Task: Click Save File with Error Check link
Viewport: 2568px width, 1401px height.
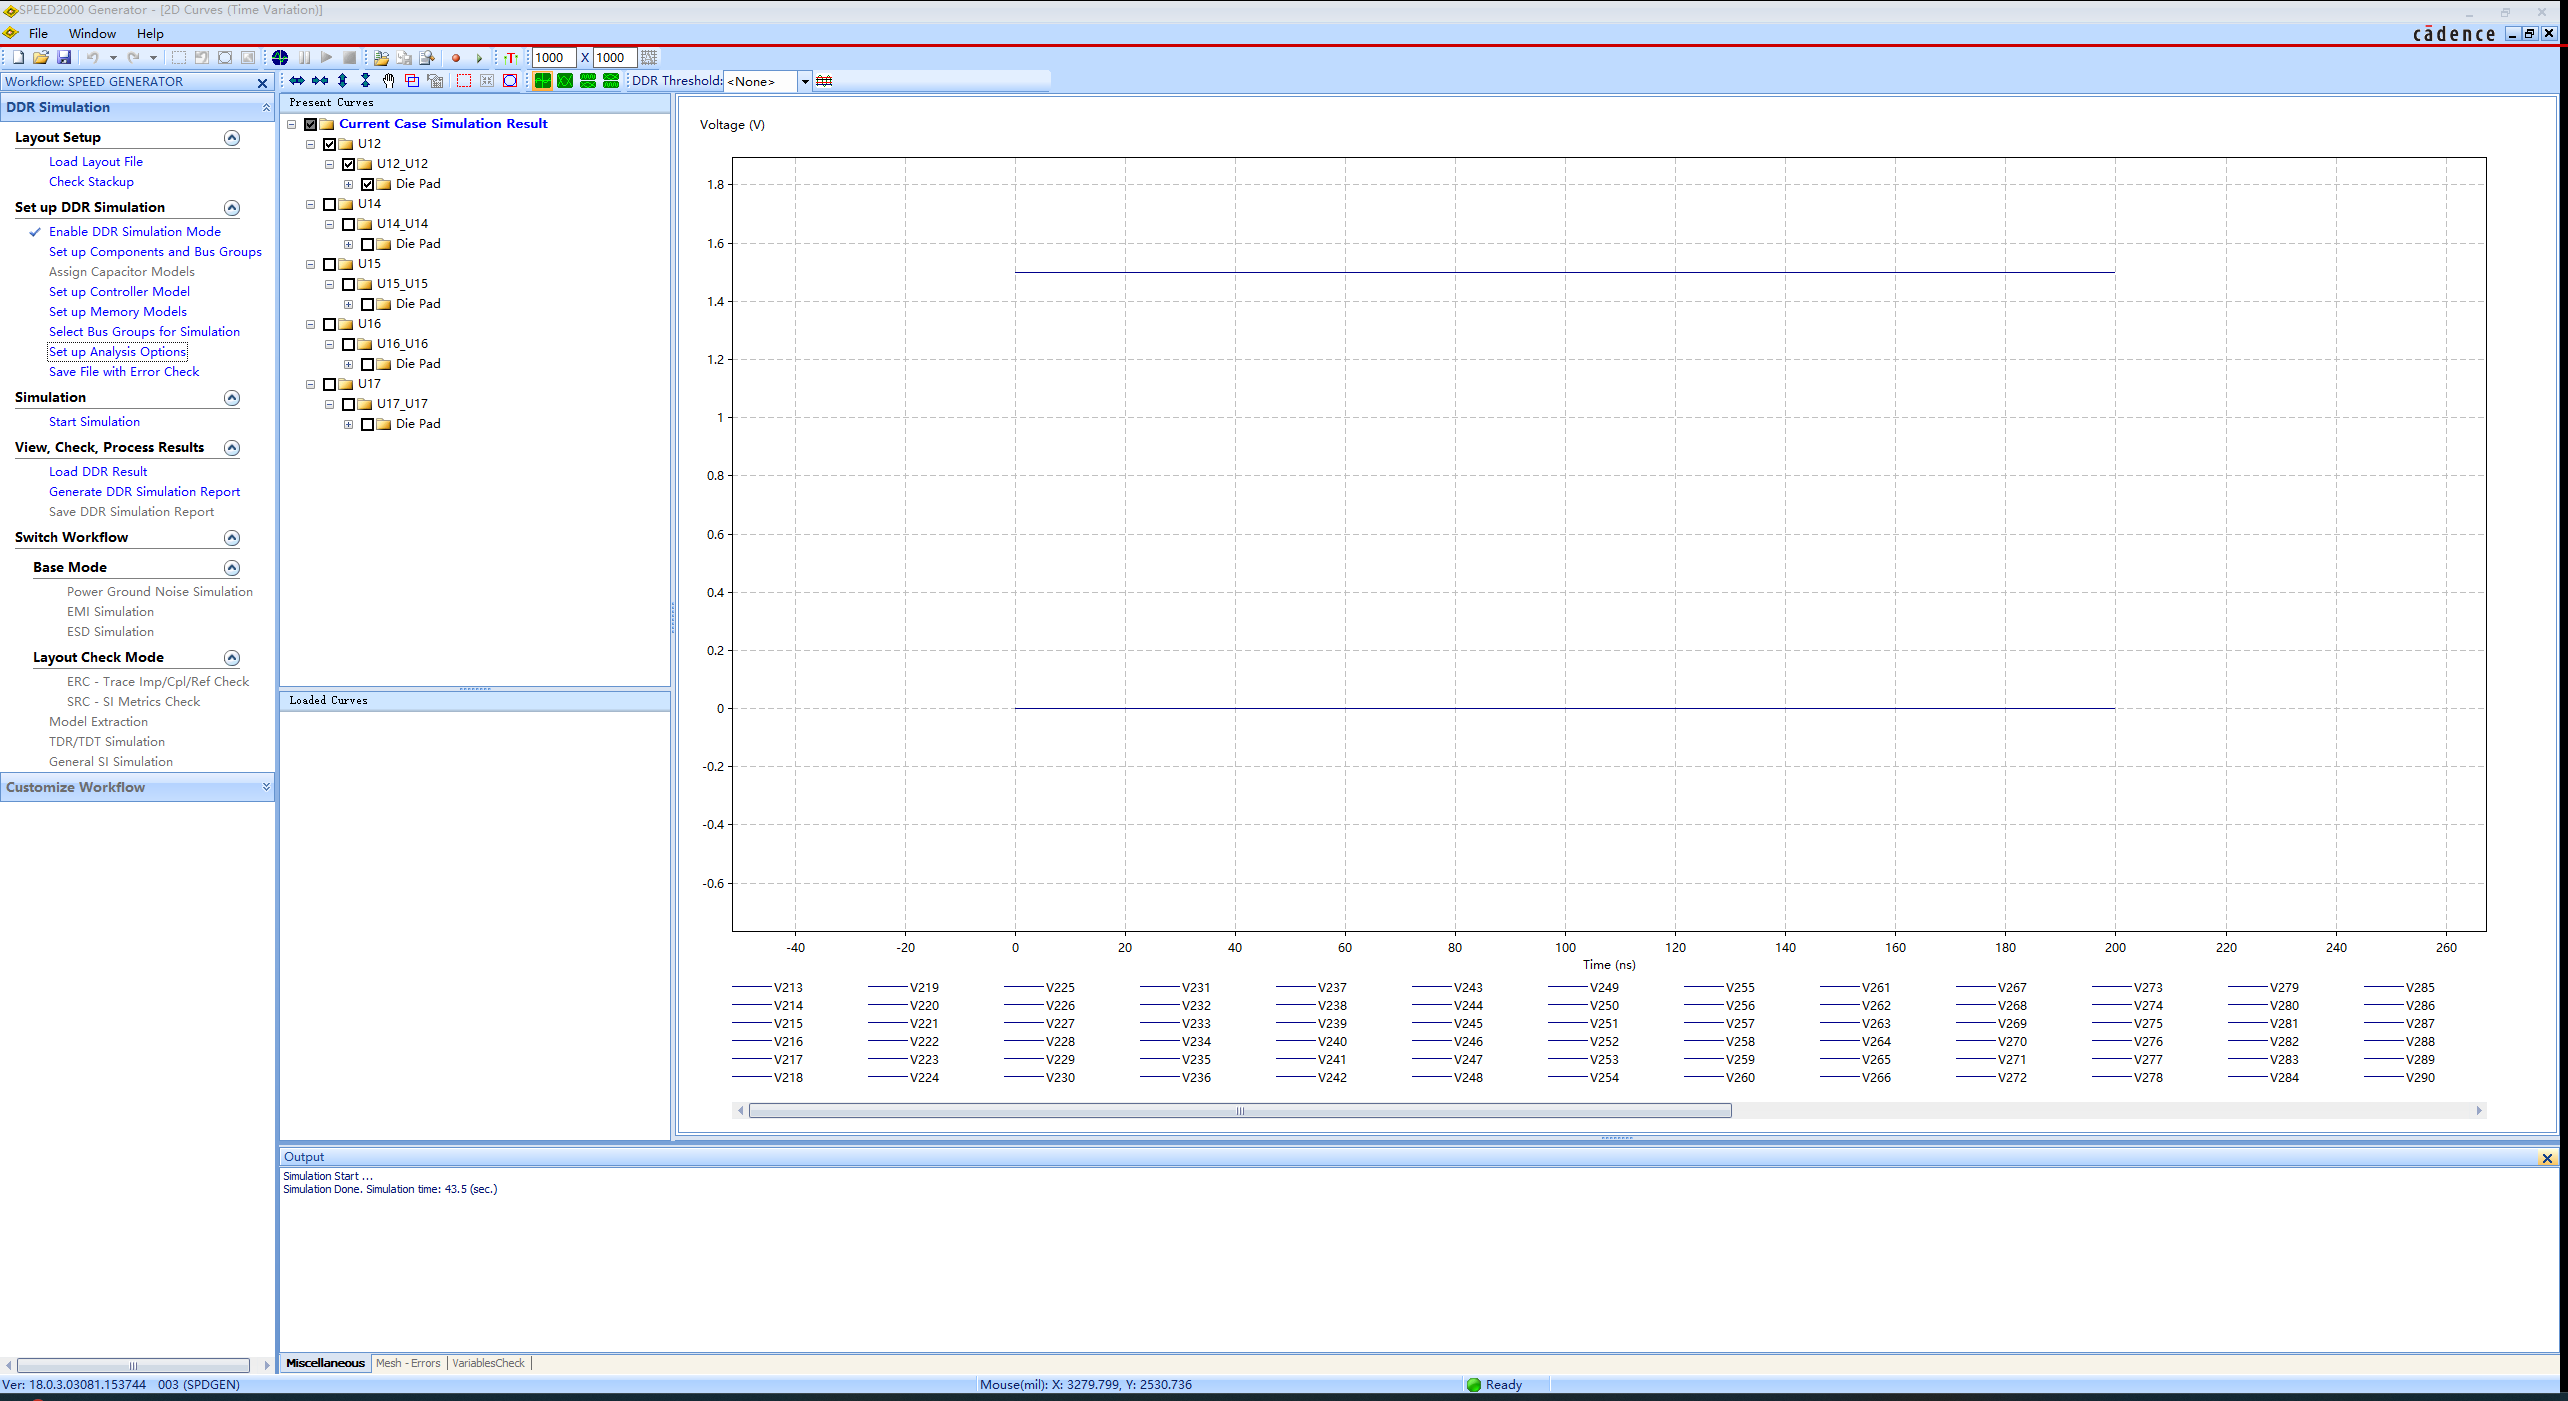Action: coord(124,372)
